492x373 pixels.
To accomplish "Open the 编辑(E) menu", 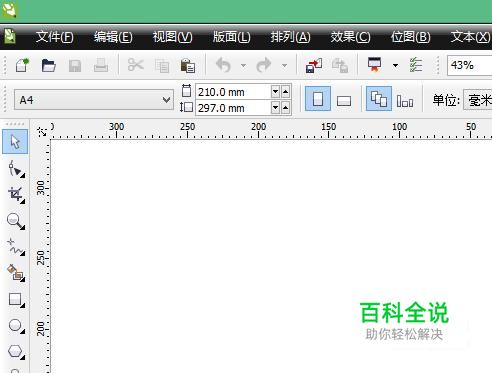I will click(x=113, y=36).
